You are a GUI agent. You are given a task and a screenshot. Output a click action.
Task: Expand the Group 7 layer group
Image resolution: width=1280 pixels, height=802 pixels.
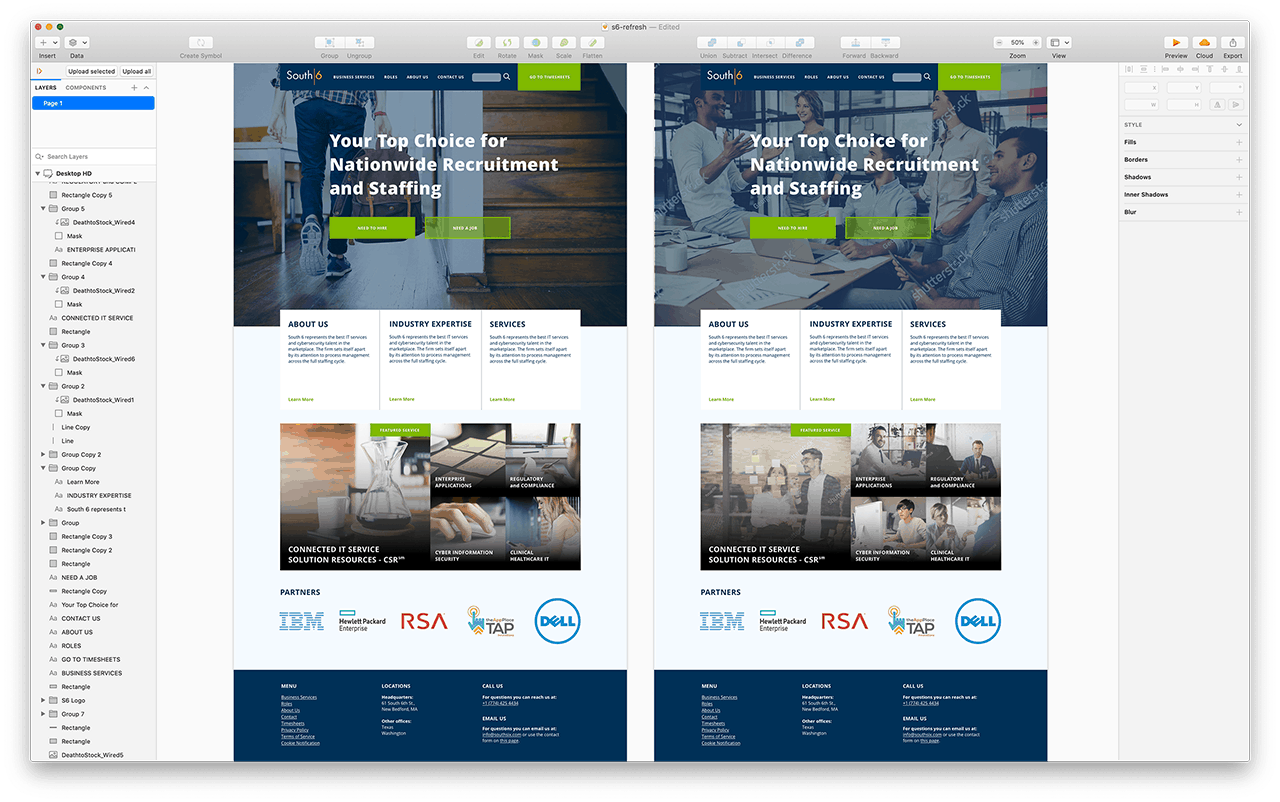tap(43, 714)
